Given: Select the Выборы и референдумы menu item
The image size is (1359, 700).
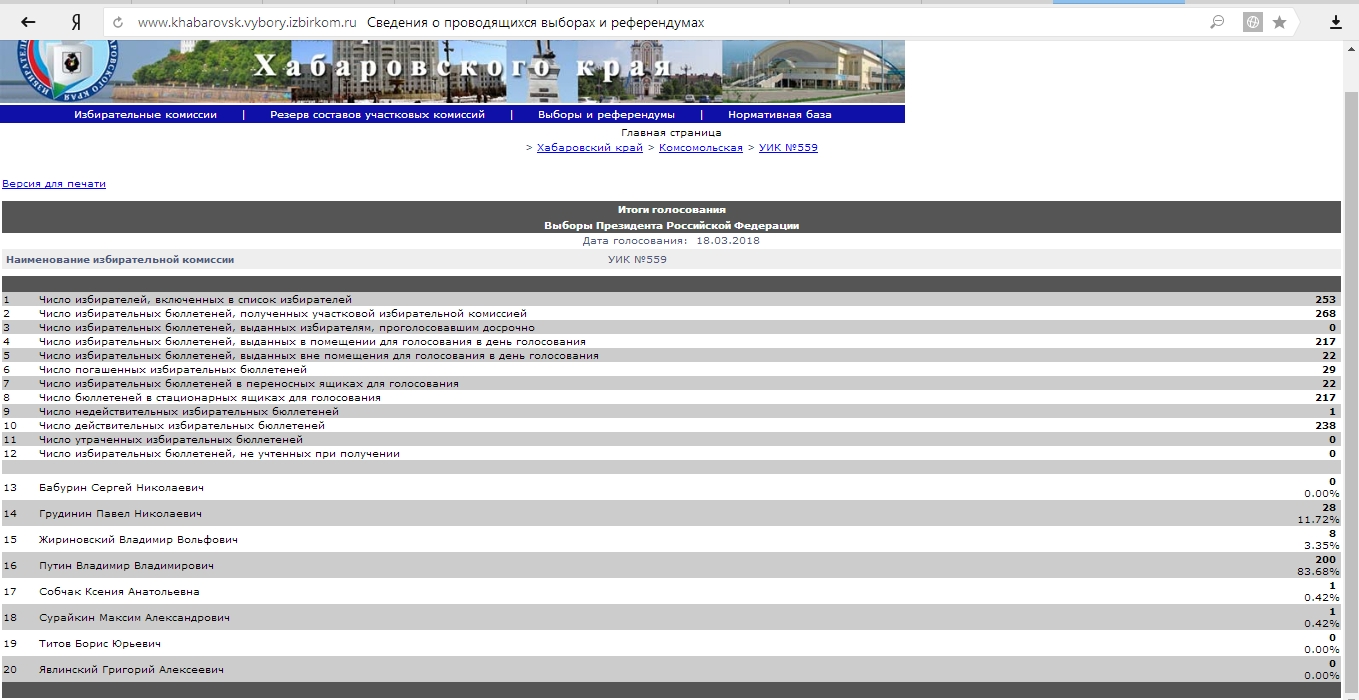Looking at the screenshot, I should point(606,114).
